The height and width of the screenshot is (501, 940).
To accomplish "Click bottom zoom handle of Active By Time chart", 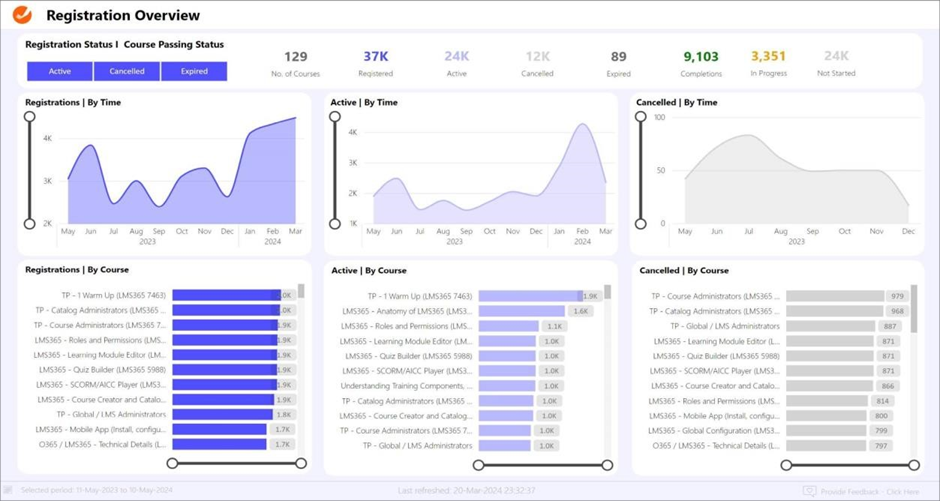I will [335, 224].
